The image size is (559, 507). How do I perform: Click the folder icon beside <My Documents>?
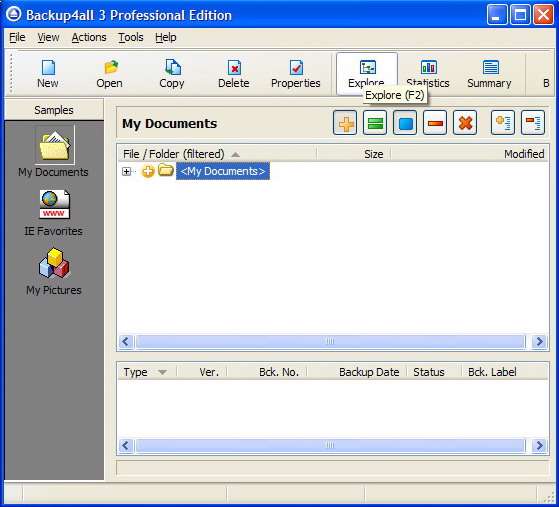point(166,170)
